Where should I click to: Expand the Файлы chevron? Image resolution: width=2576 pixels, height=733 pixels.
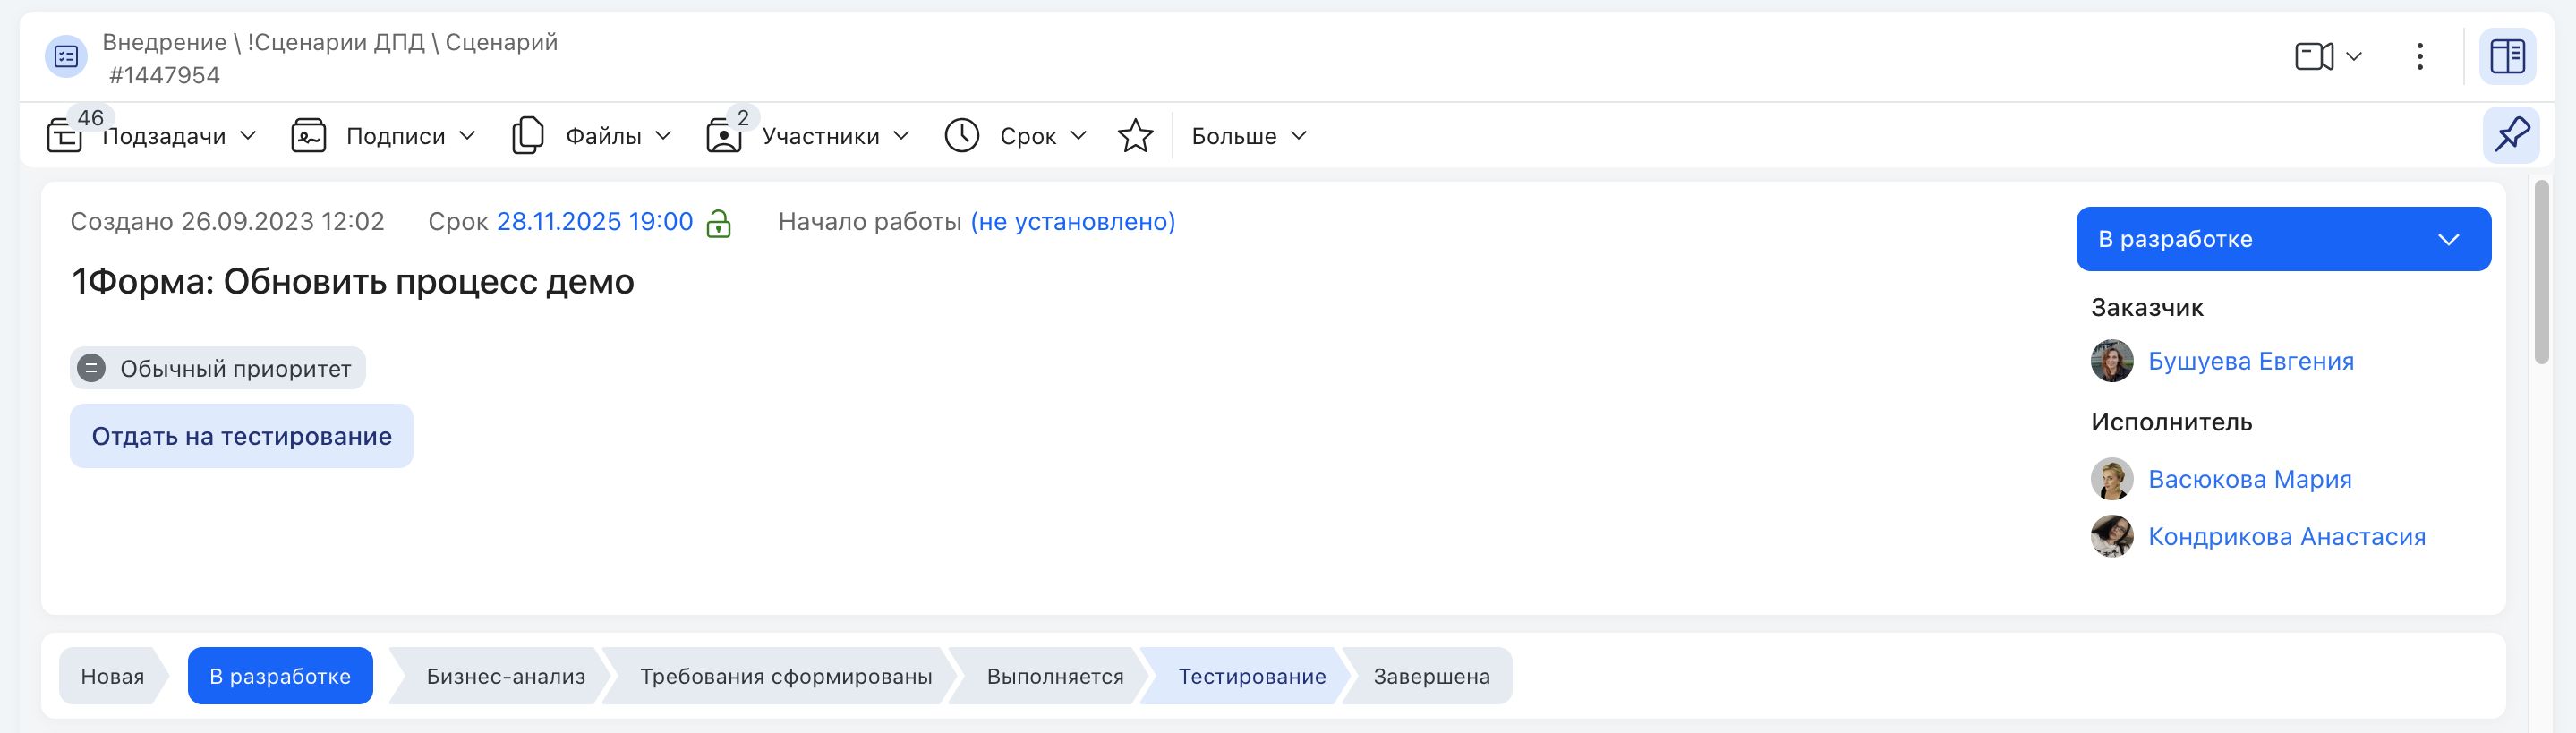point(663,135)
